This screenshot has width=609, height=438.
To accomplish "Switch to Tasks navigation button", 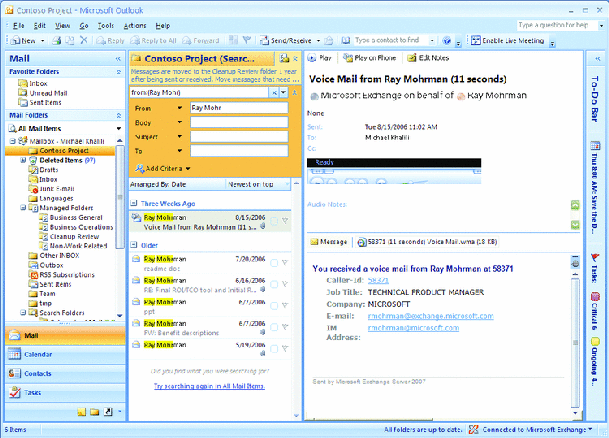I will point(65,393).
